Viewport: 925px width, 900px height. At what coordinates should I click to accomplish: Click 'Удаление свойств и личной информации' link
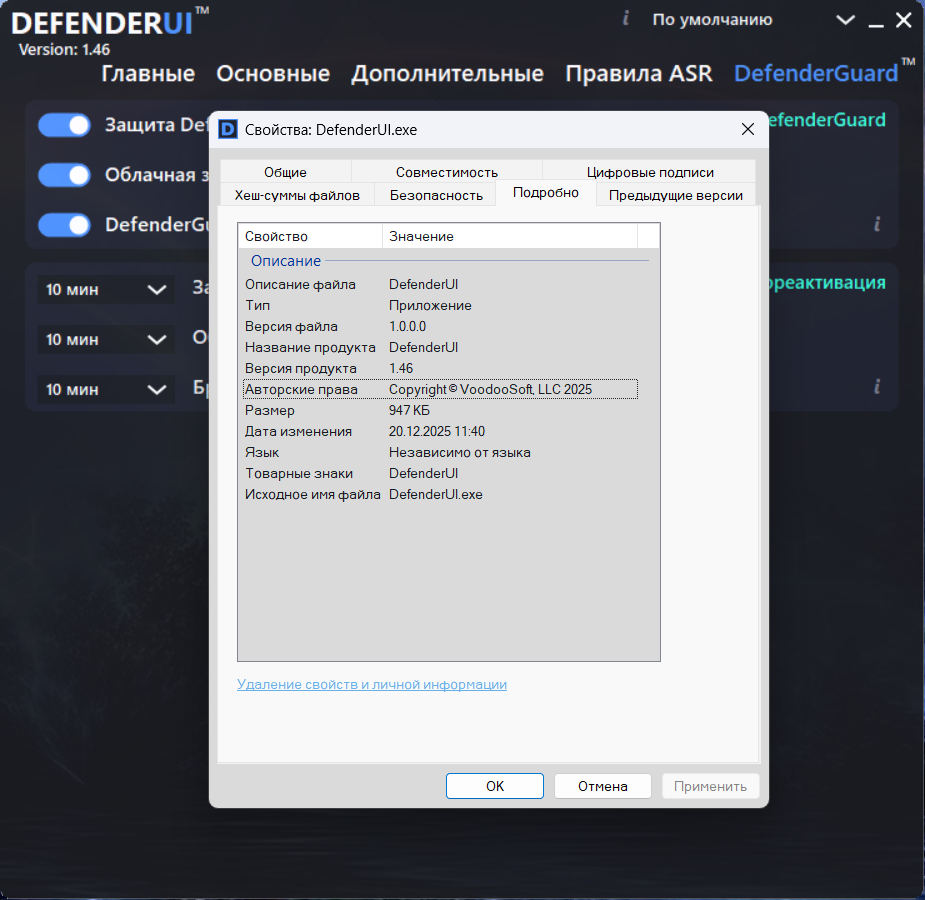coord(372,684)
